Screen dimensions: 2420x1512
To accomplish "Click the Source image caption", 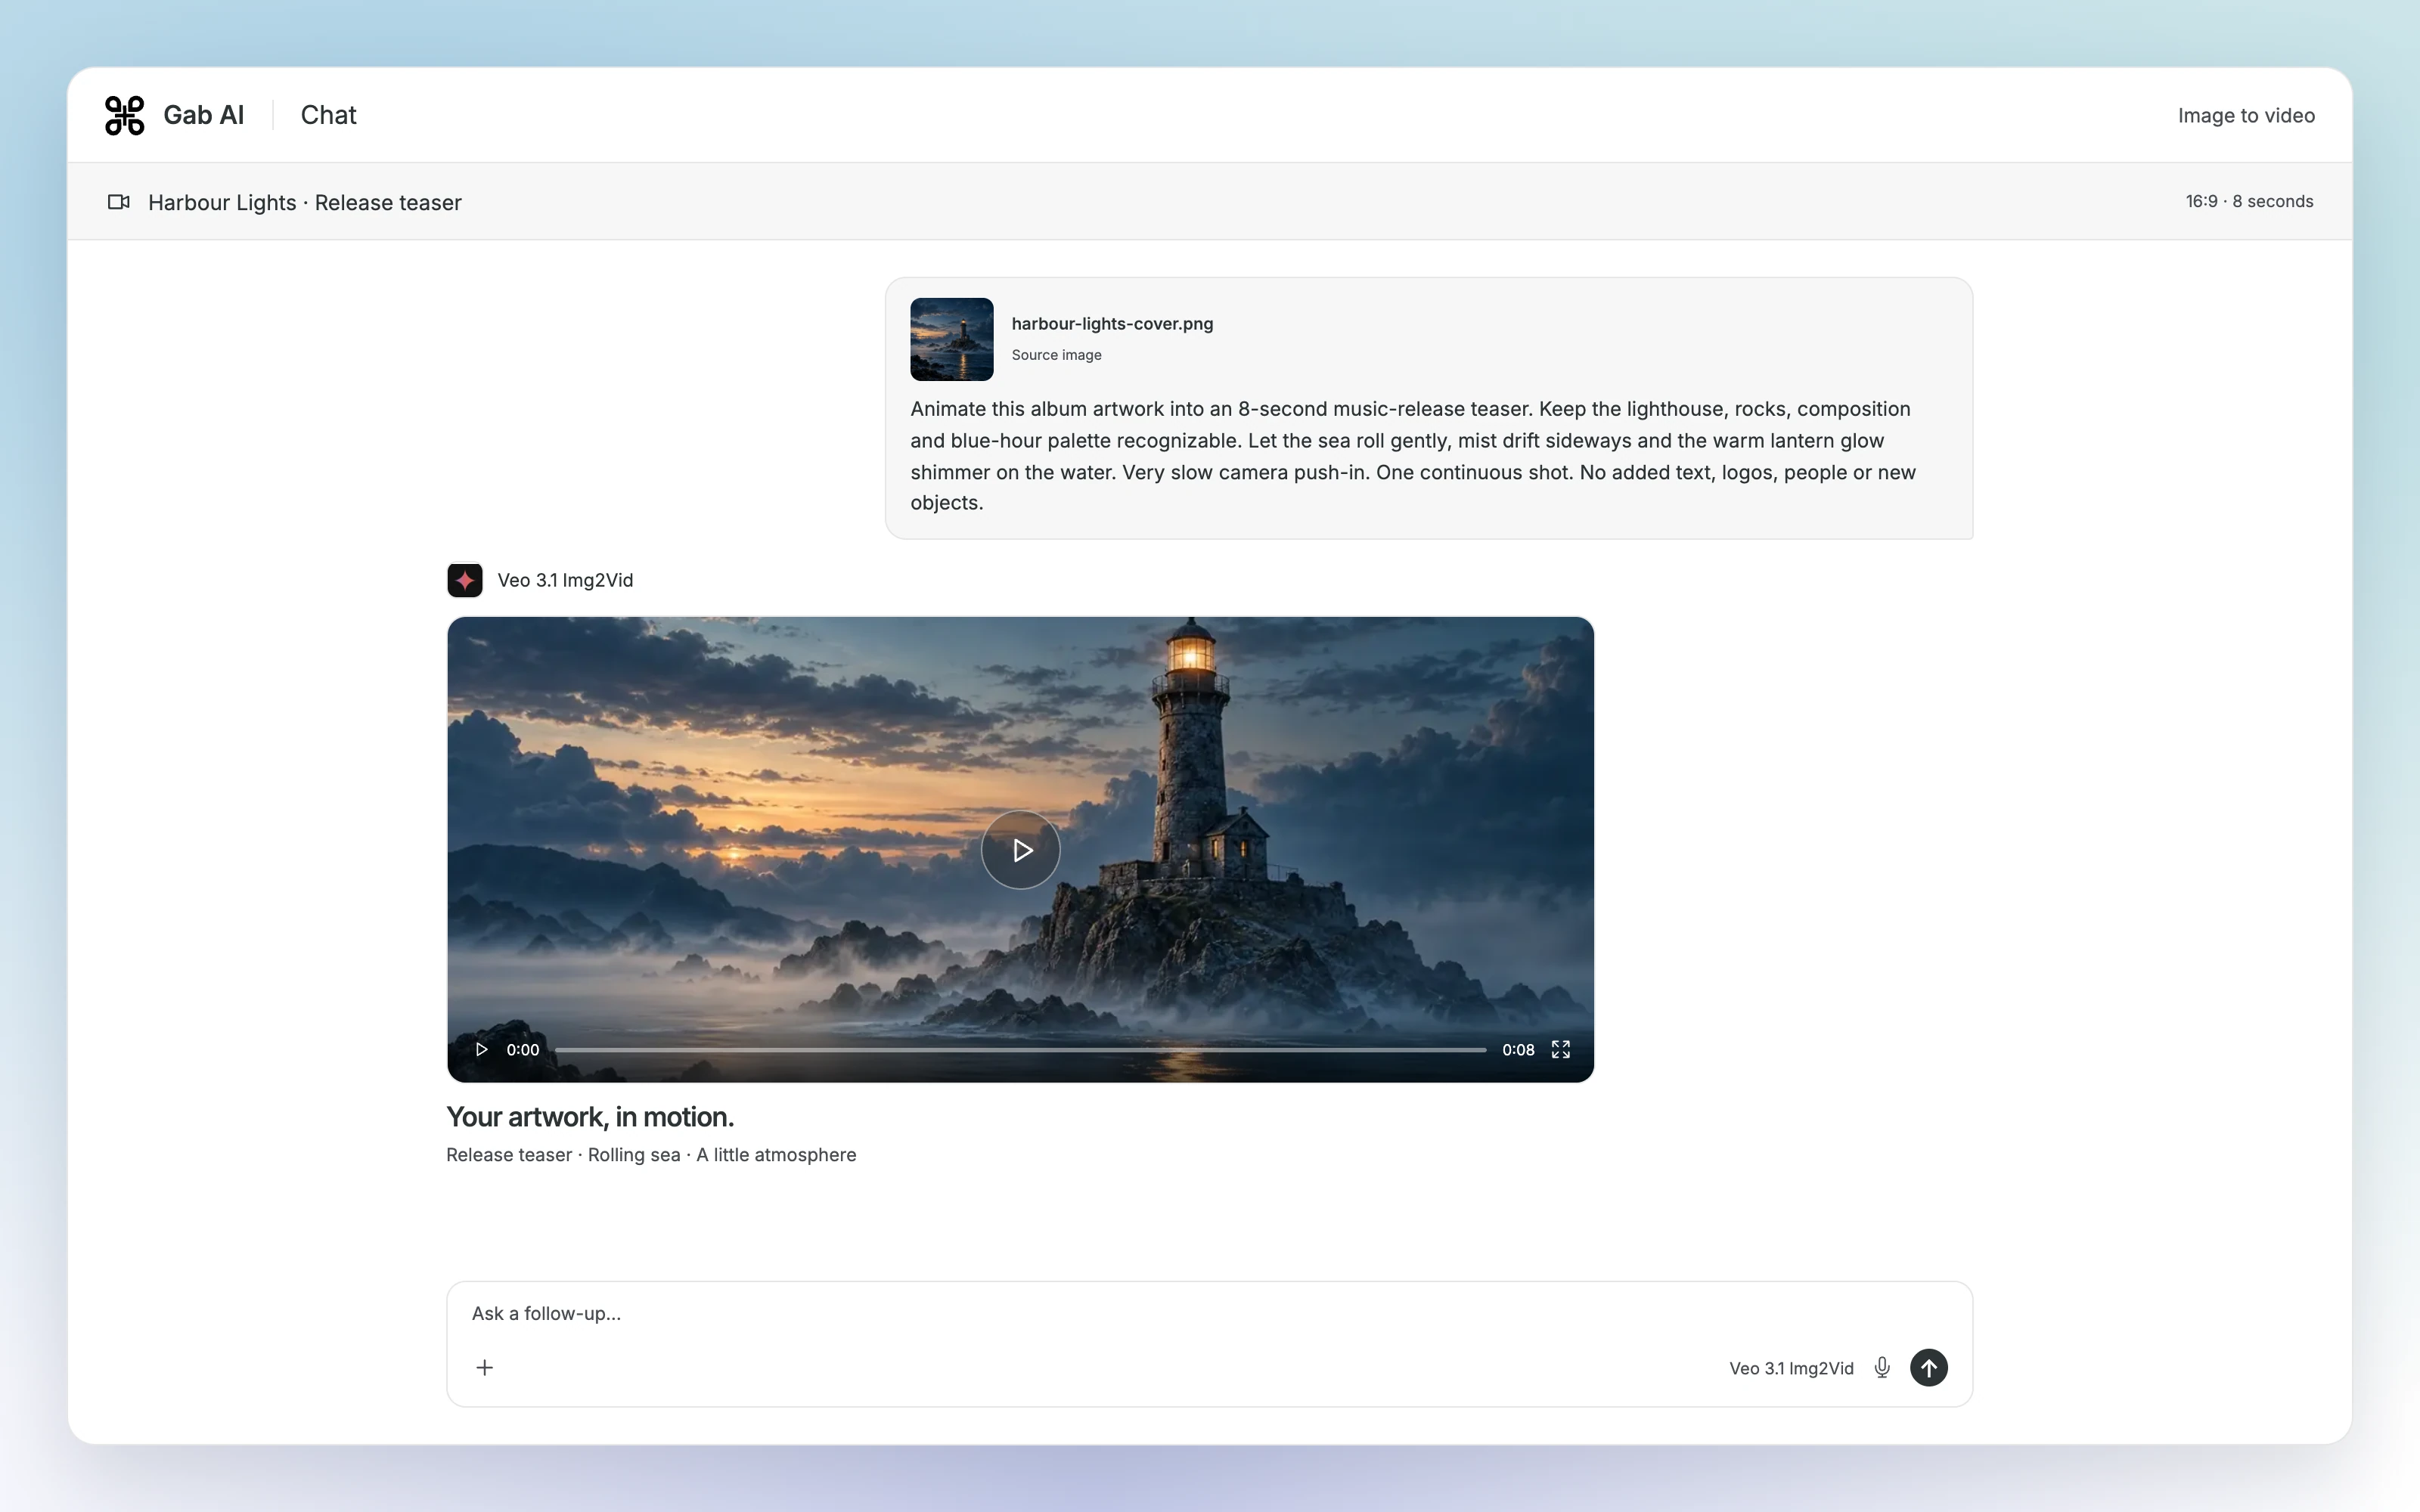I will (x=1056, y=355).
